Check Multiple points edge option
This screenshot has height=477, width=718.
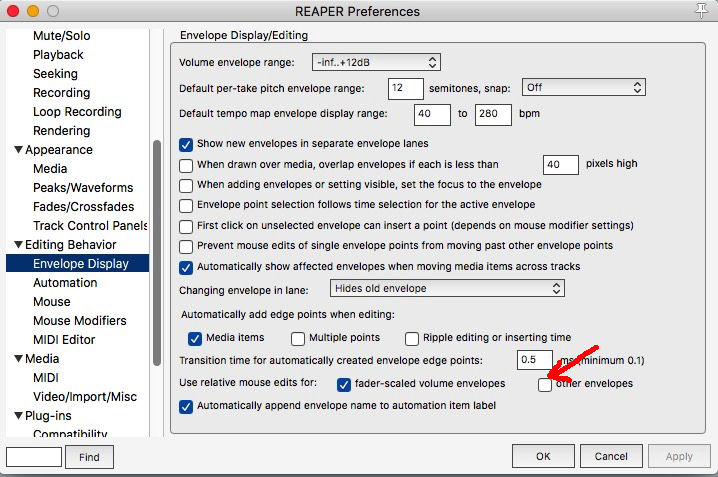(x=298, y=339)
